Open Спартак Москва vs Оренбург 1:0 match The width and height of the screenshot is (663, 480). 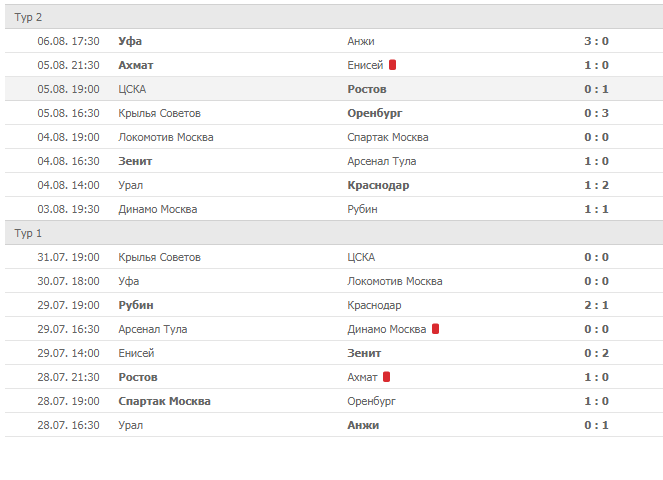tap(596, 401)
